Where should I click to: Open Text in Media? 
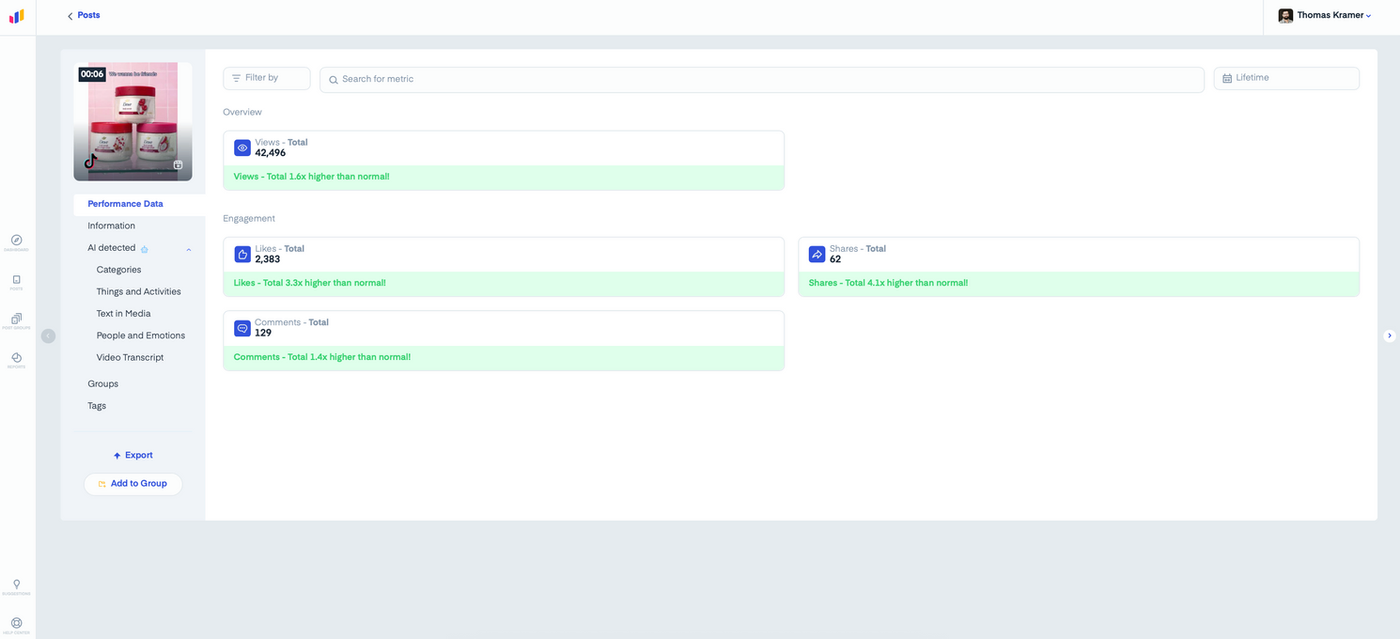coord(123,314)
